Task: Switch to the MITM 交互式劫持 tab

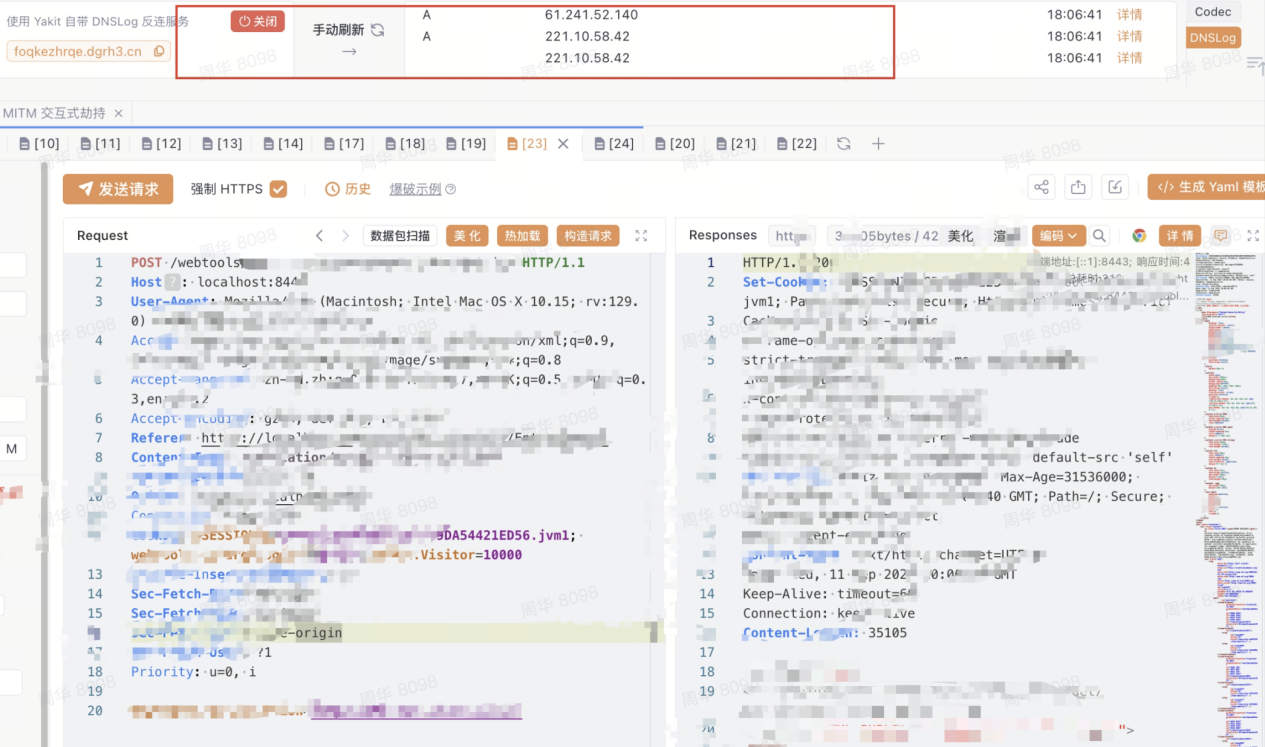Action: pos(57,113)
